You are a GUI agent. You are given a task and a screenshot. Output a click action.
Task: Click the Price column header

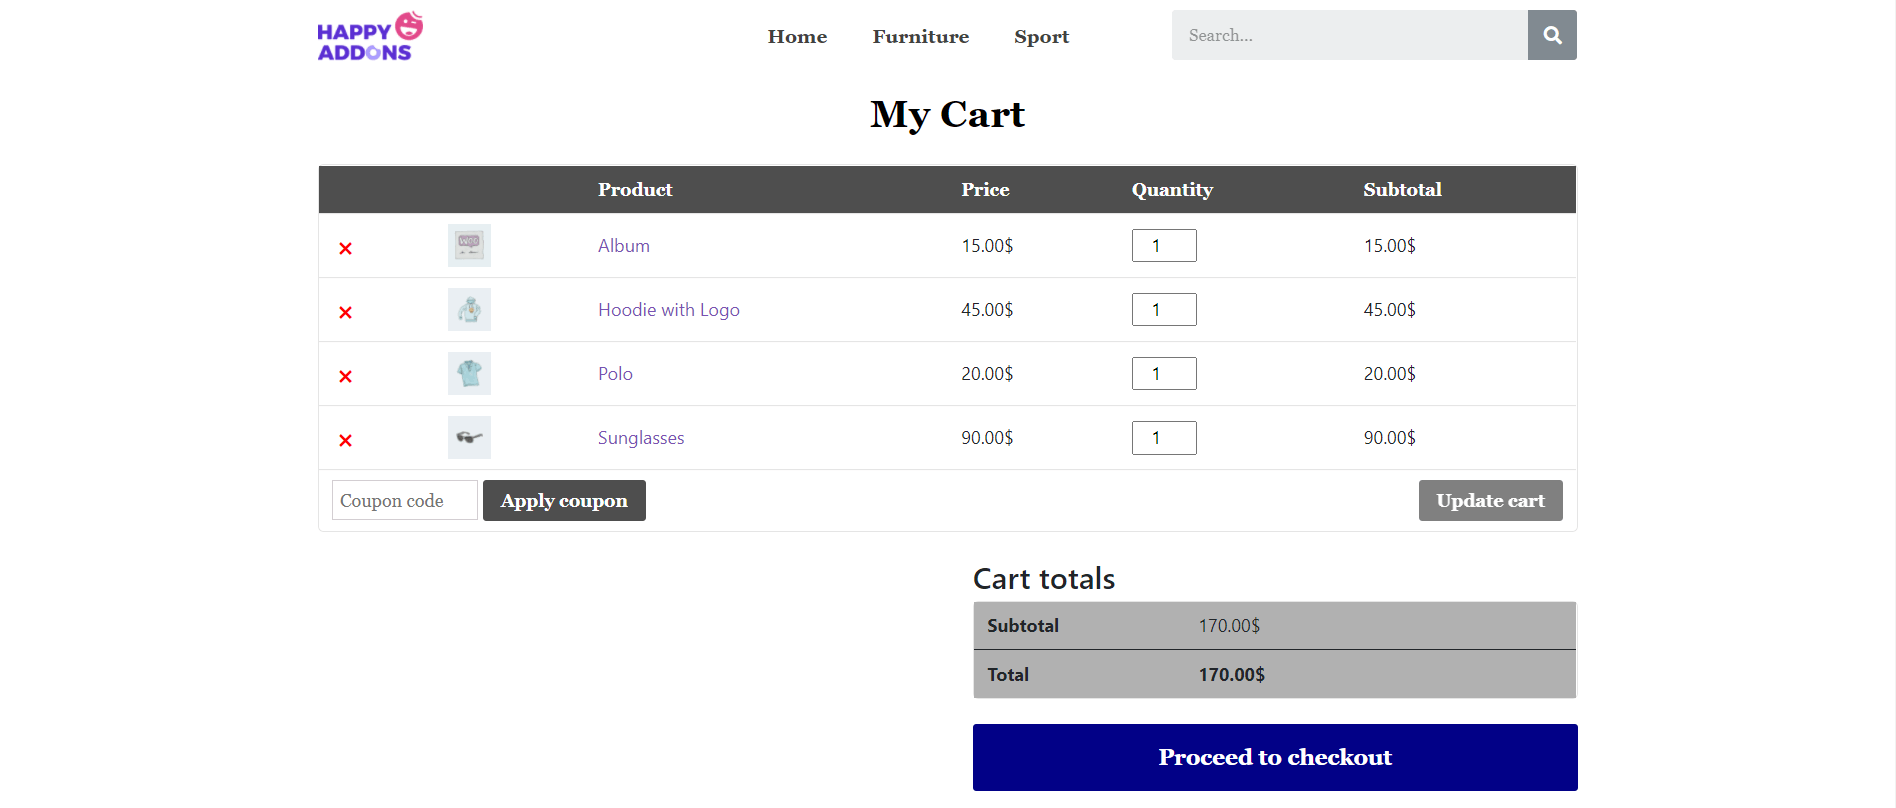(x=985, y=190)
